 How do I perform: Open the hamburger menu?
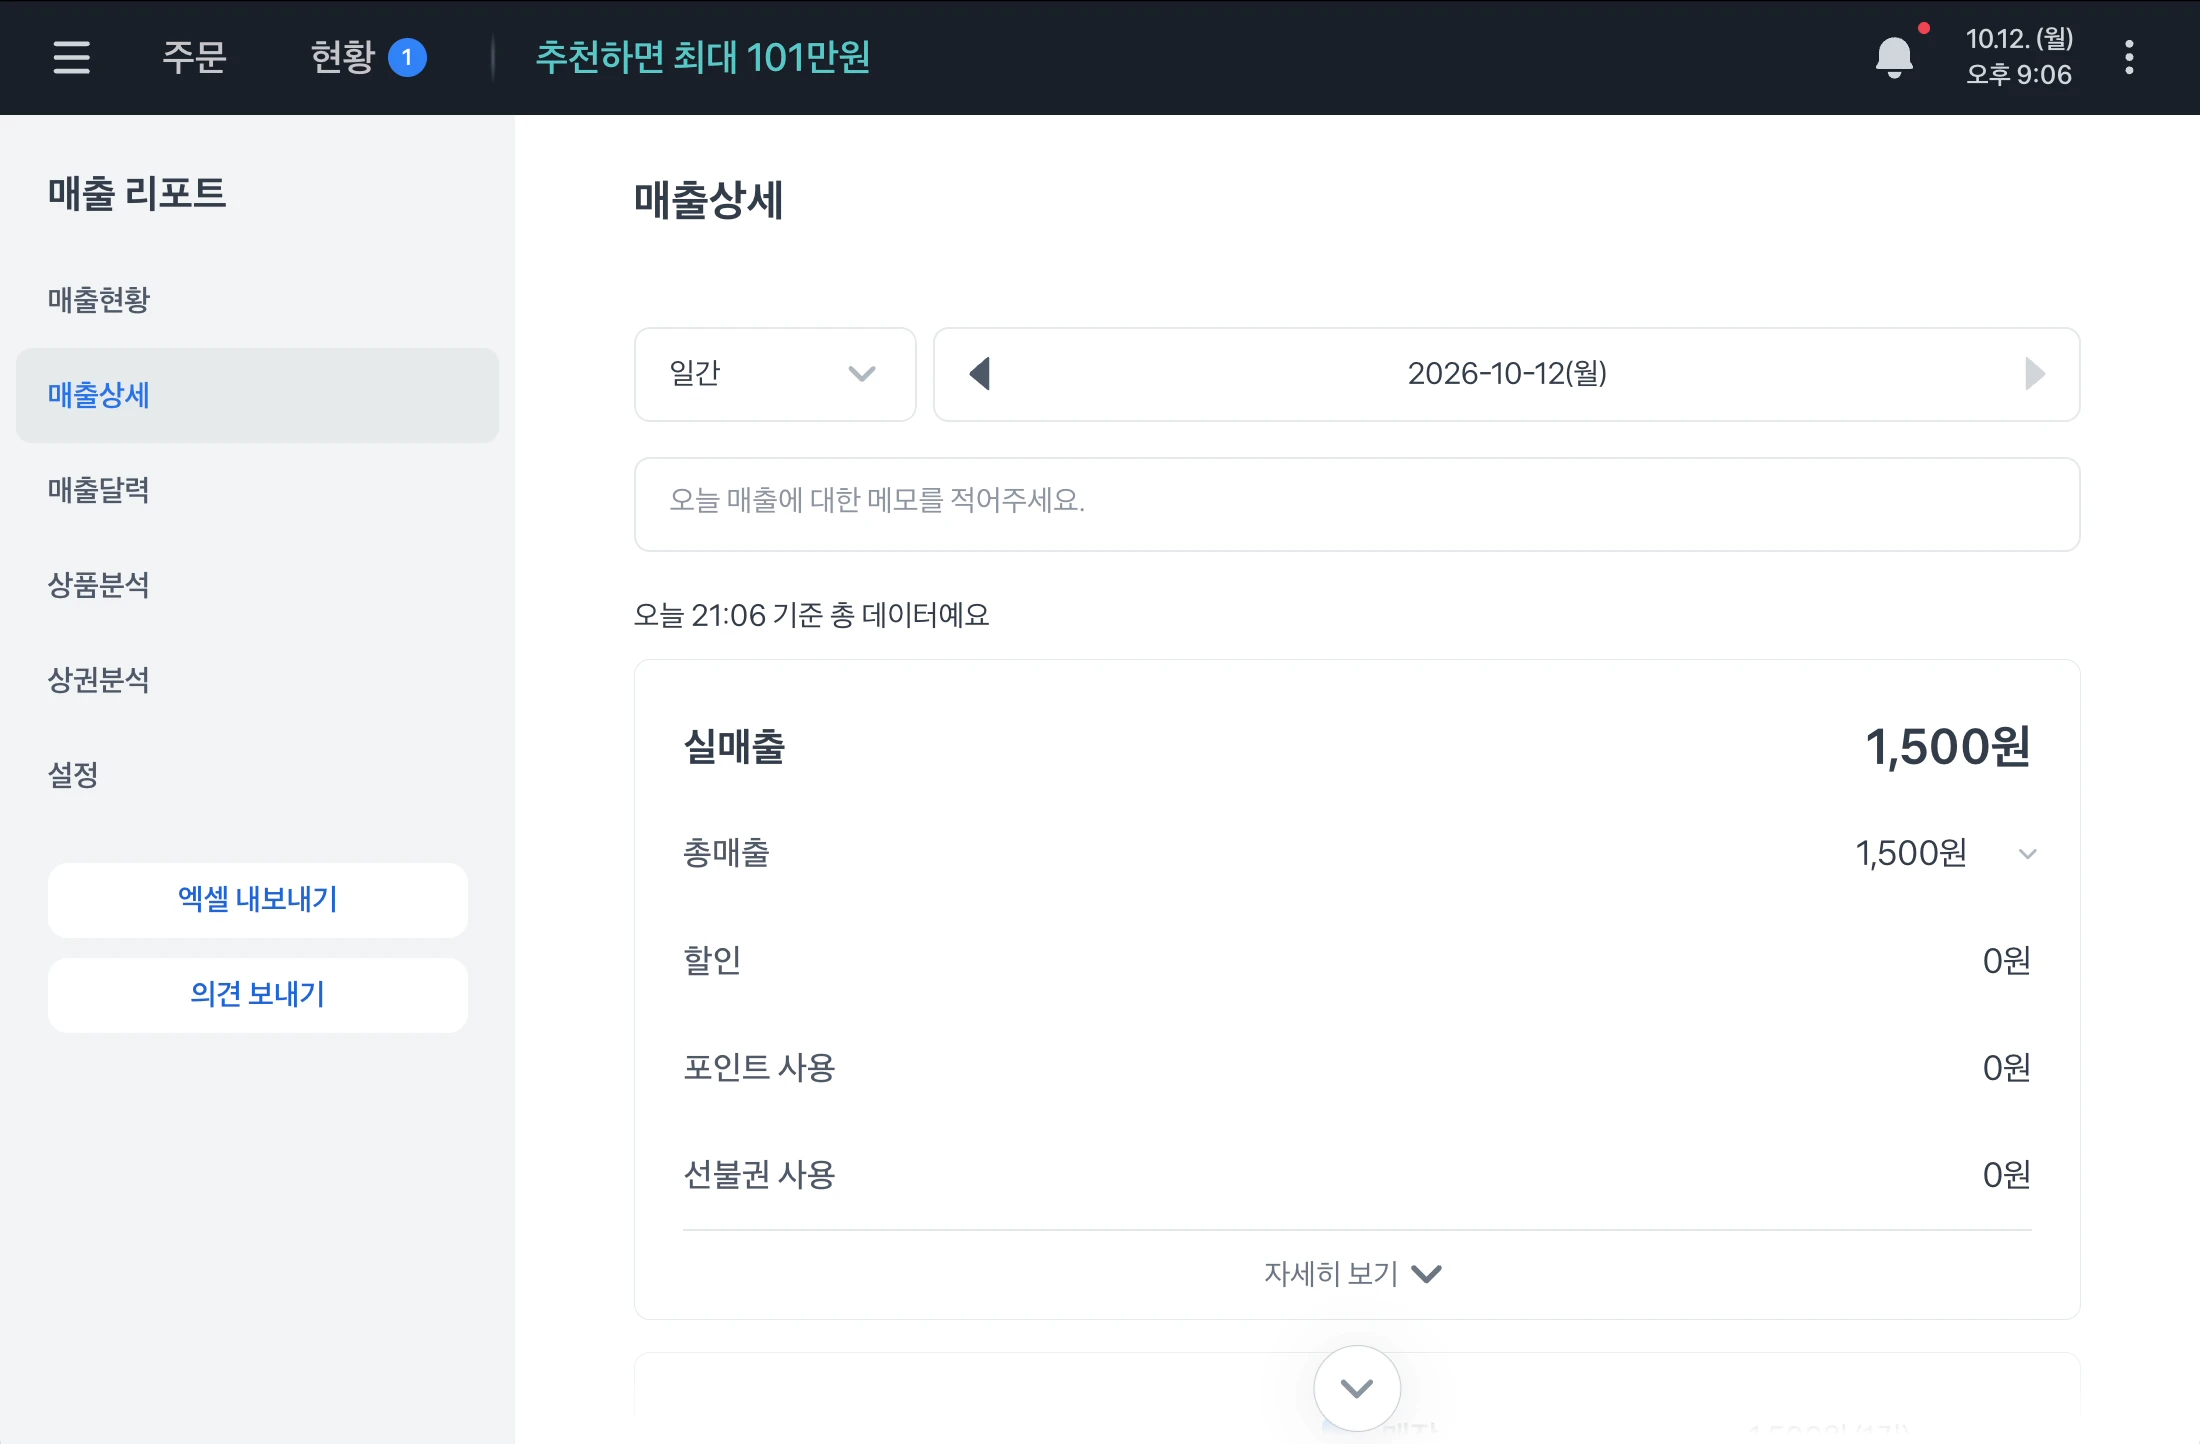point(71,57)
